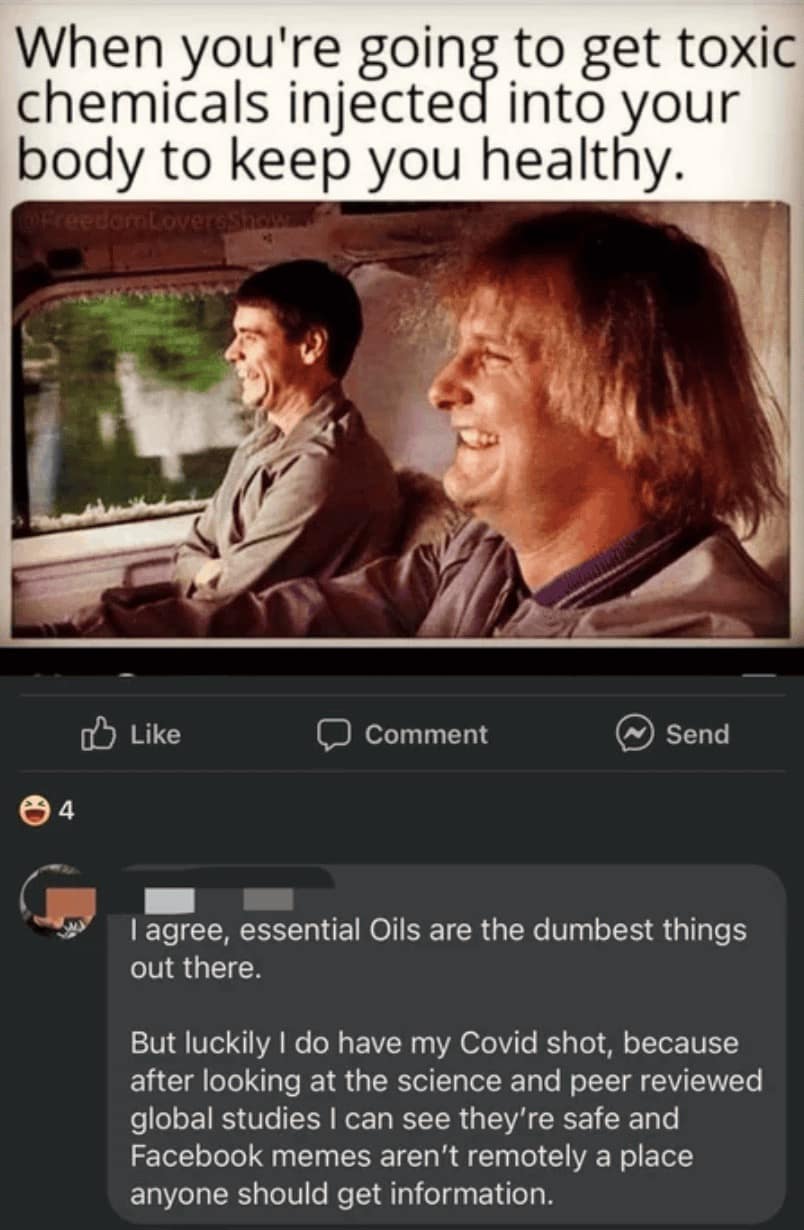The image size is (804, 1230).
Task: Click the Messenger Send icon
Action: (x=634, y=734)
